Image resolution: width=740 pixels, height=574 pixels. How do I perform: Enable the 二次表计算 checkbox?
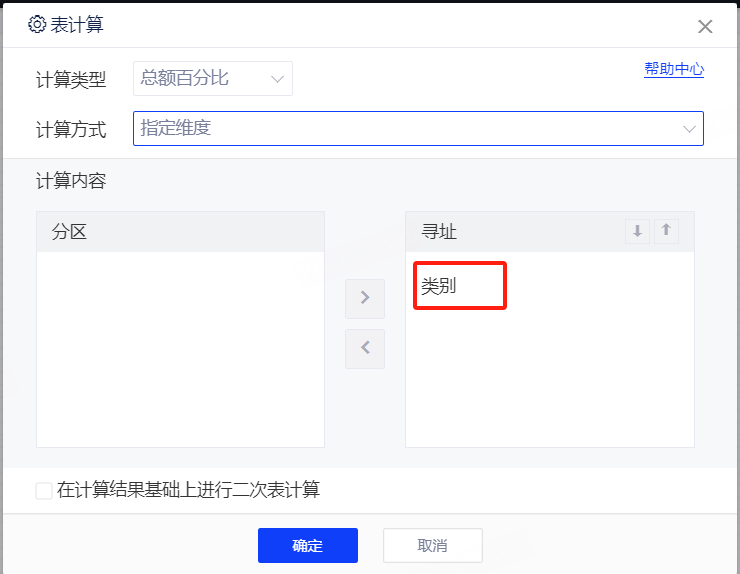[44, 491]
